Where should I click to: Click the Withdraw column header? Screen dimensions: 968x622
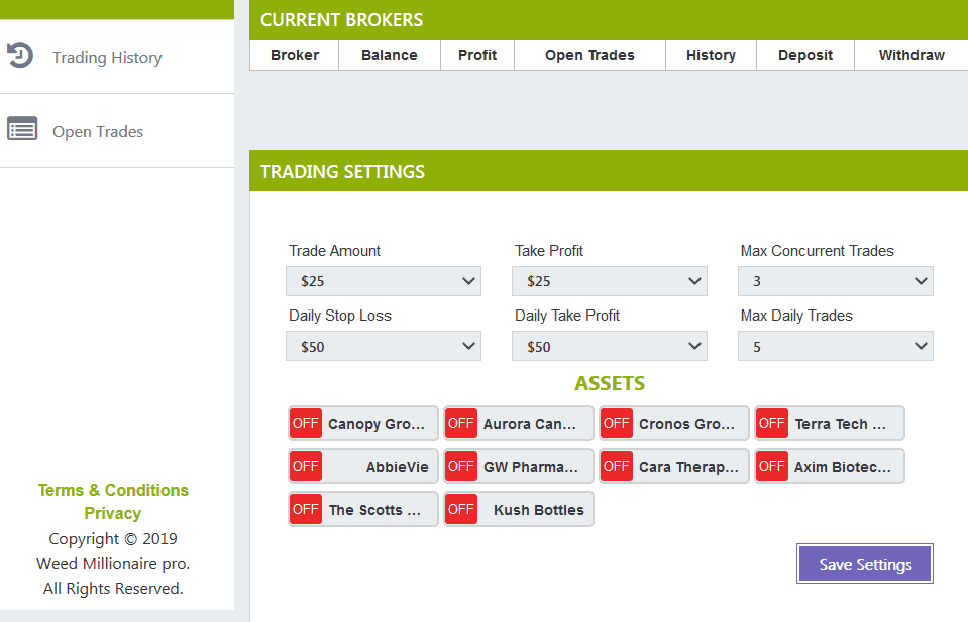[x=911, y=56]
